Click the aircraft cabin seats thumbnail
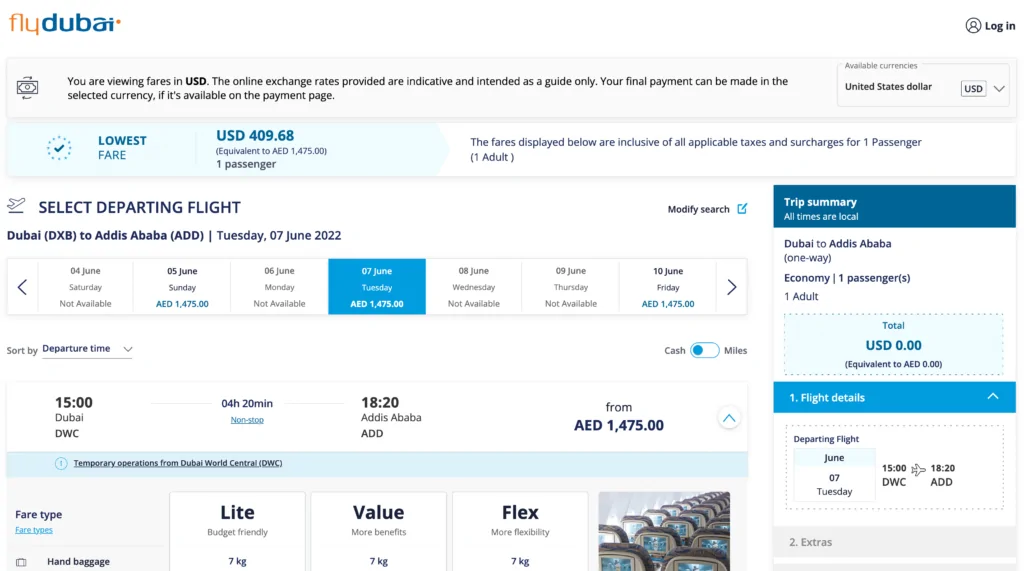 [x=664, y=530]
